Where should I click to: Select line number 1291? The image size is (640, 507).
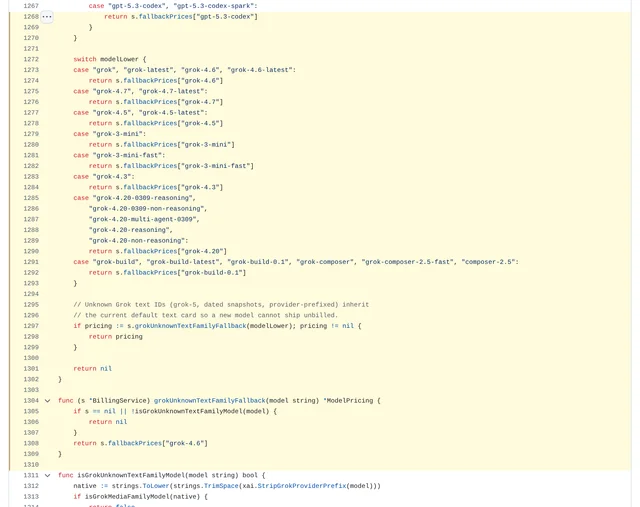[31, 262]
